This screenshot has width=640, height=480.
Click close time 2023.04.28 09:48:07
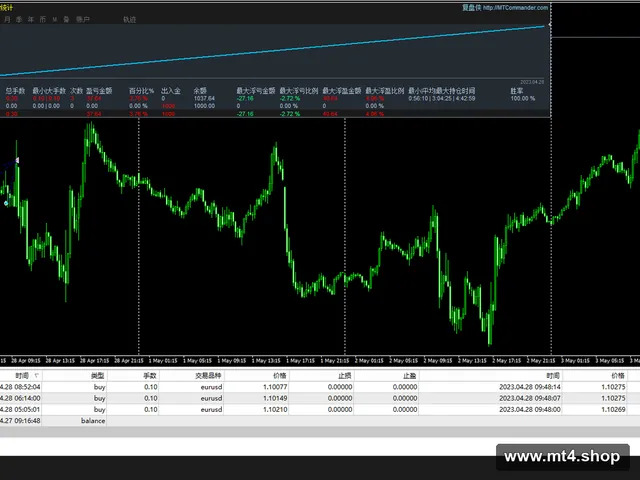tap(530, 398)
